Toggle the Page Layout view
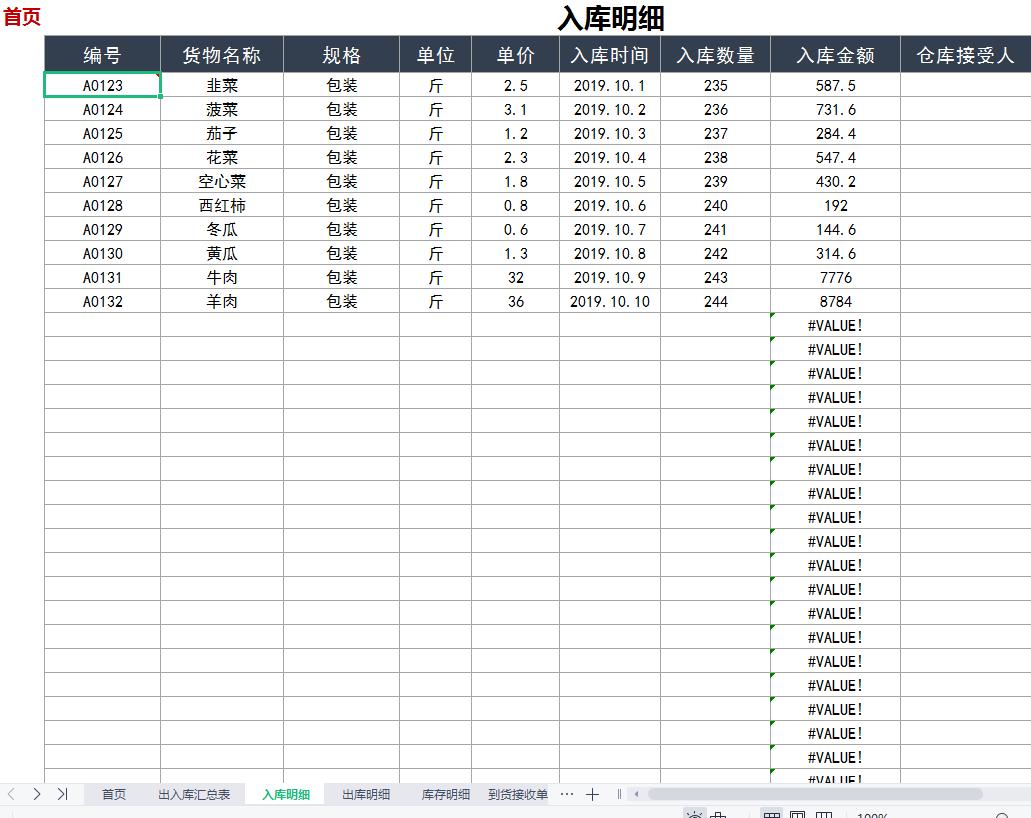This screenshot has width=1031, height=818. point(798,815)
